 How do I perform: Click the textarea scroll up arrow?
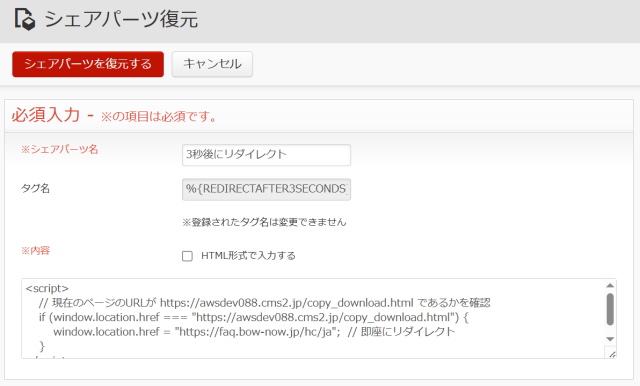pyautogui.click(x=610, y=285)
